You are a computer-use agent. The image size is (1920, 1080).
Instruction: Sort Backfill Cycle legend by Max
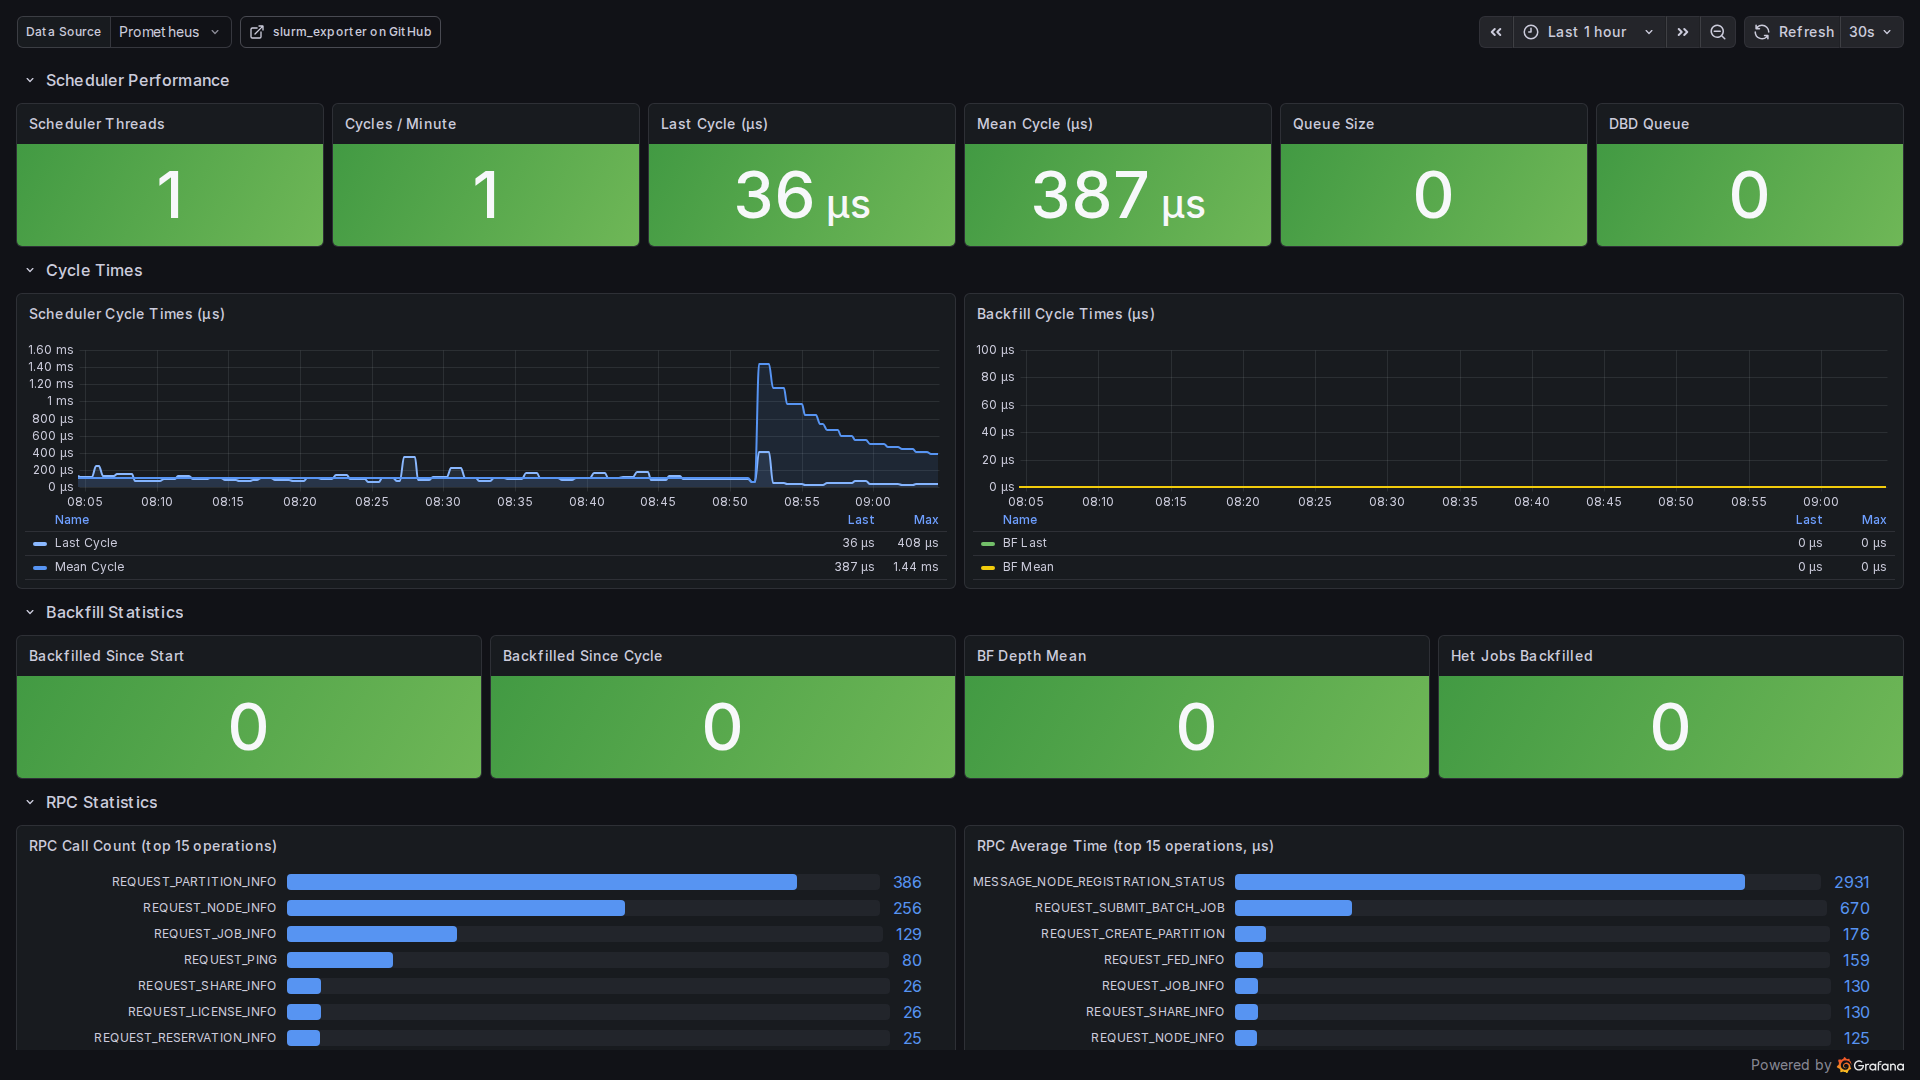[1874, 520]
